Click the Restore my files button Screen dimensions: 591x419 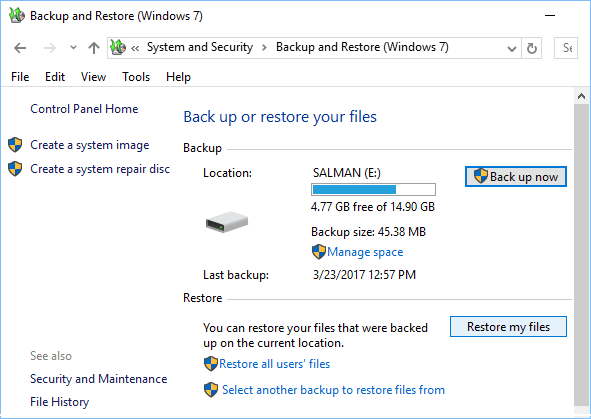click(x=508, y=327)
